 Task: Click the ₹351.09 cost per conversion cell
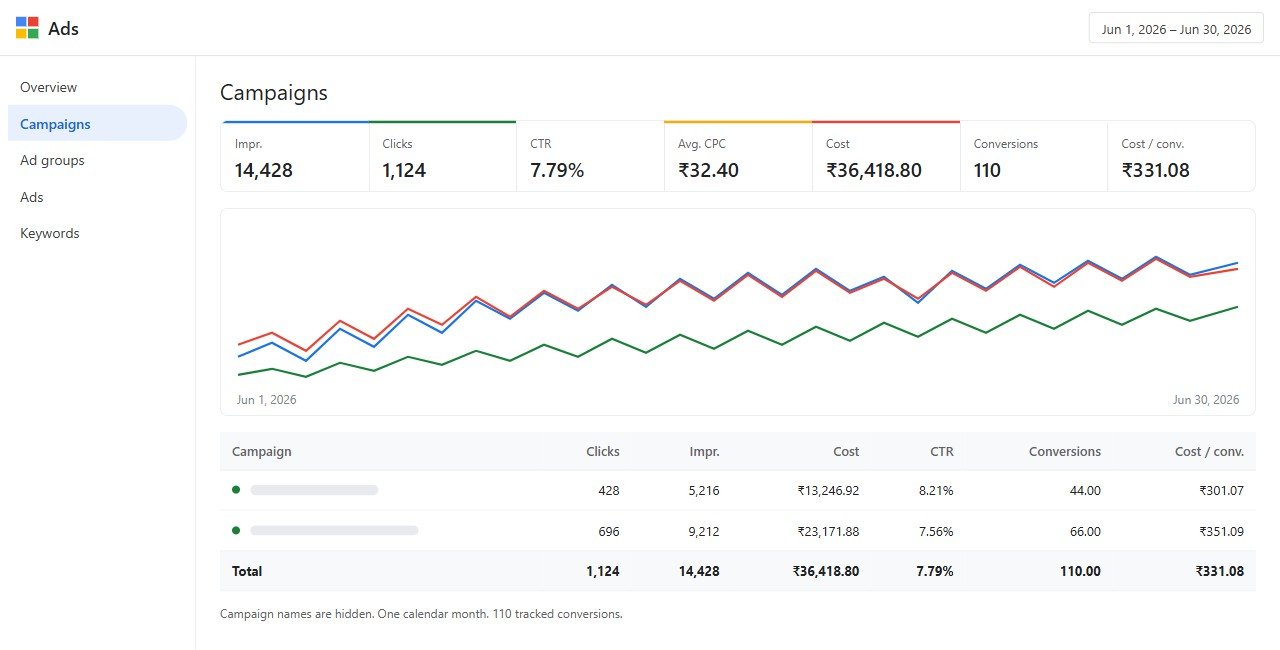click(x=1222, y=531)
